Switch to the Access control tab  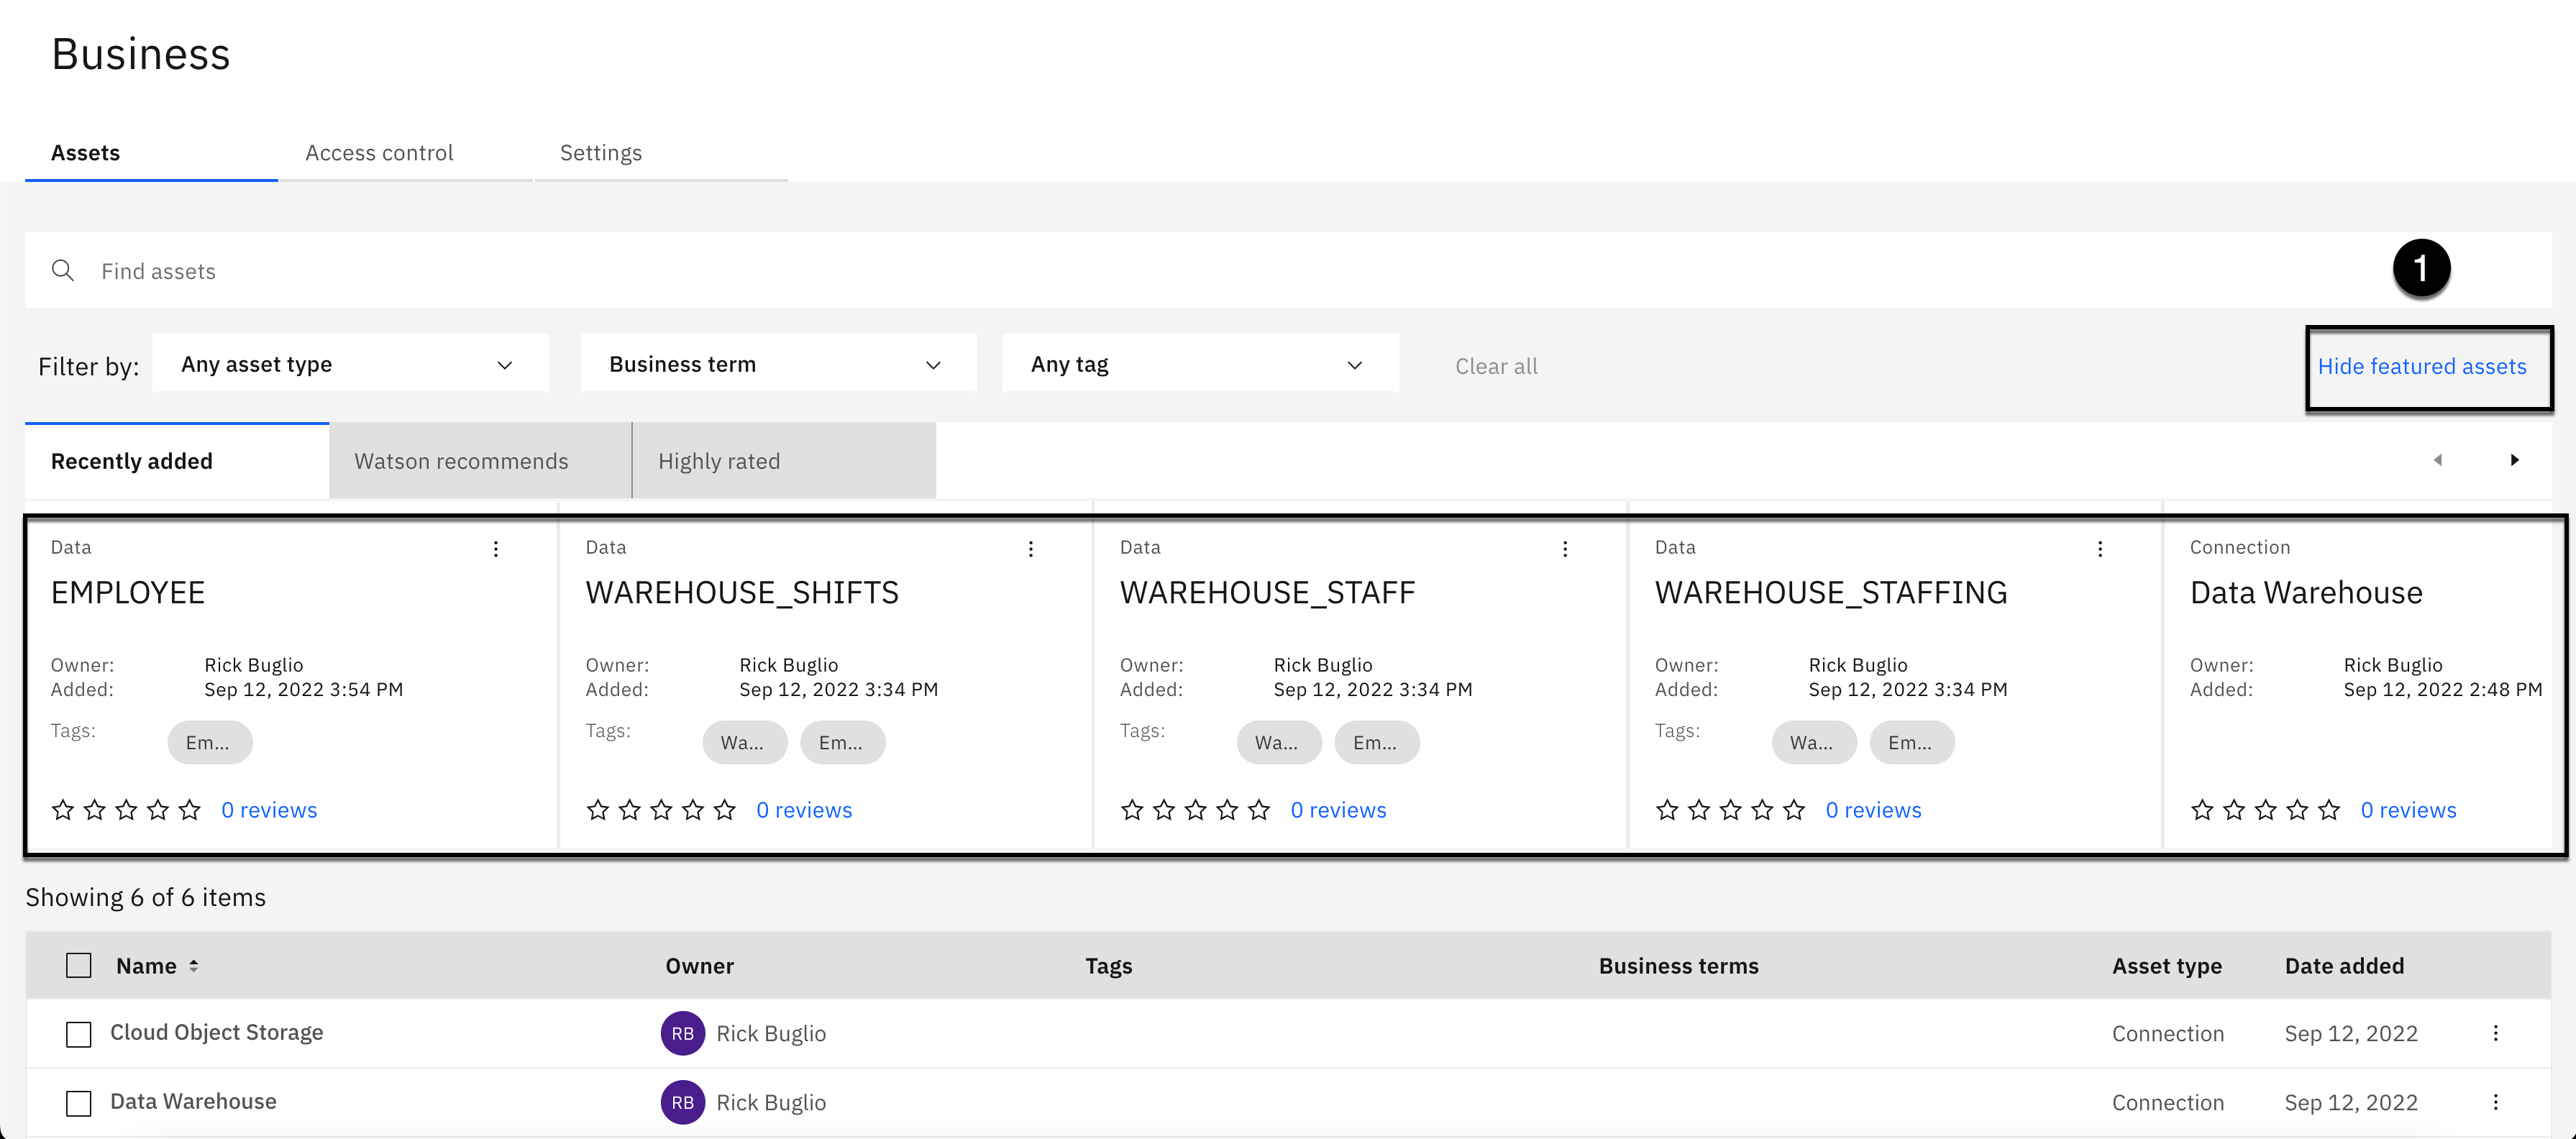pyautogui.click(x=379, y=153)
